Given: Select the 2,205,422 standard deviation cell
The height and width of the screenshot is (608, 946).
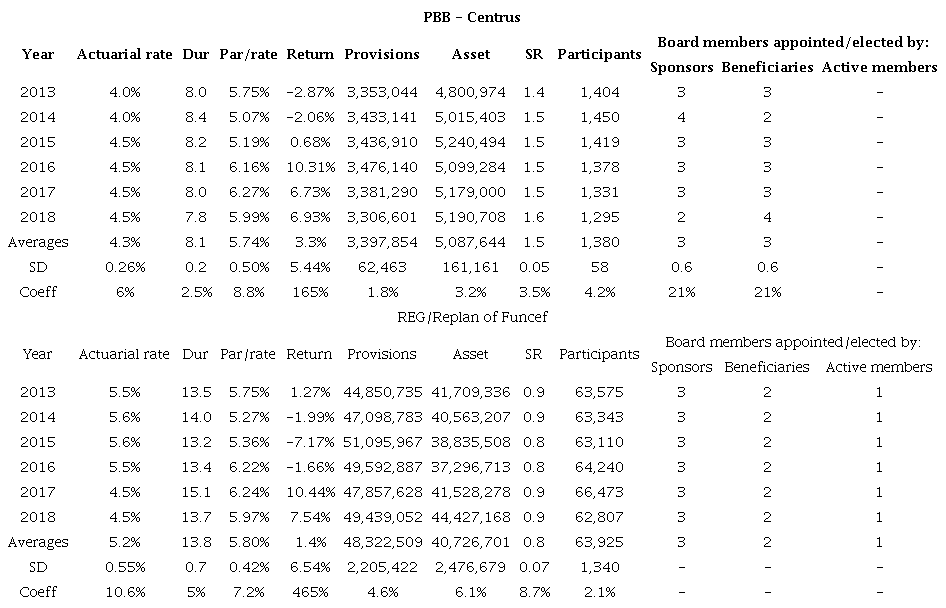Looking at the screenshot, I should click(381, 567).
